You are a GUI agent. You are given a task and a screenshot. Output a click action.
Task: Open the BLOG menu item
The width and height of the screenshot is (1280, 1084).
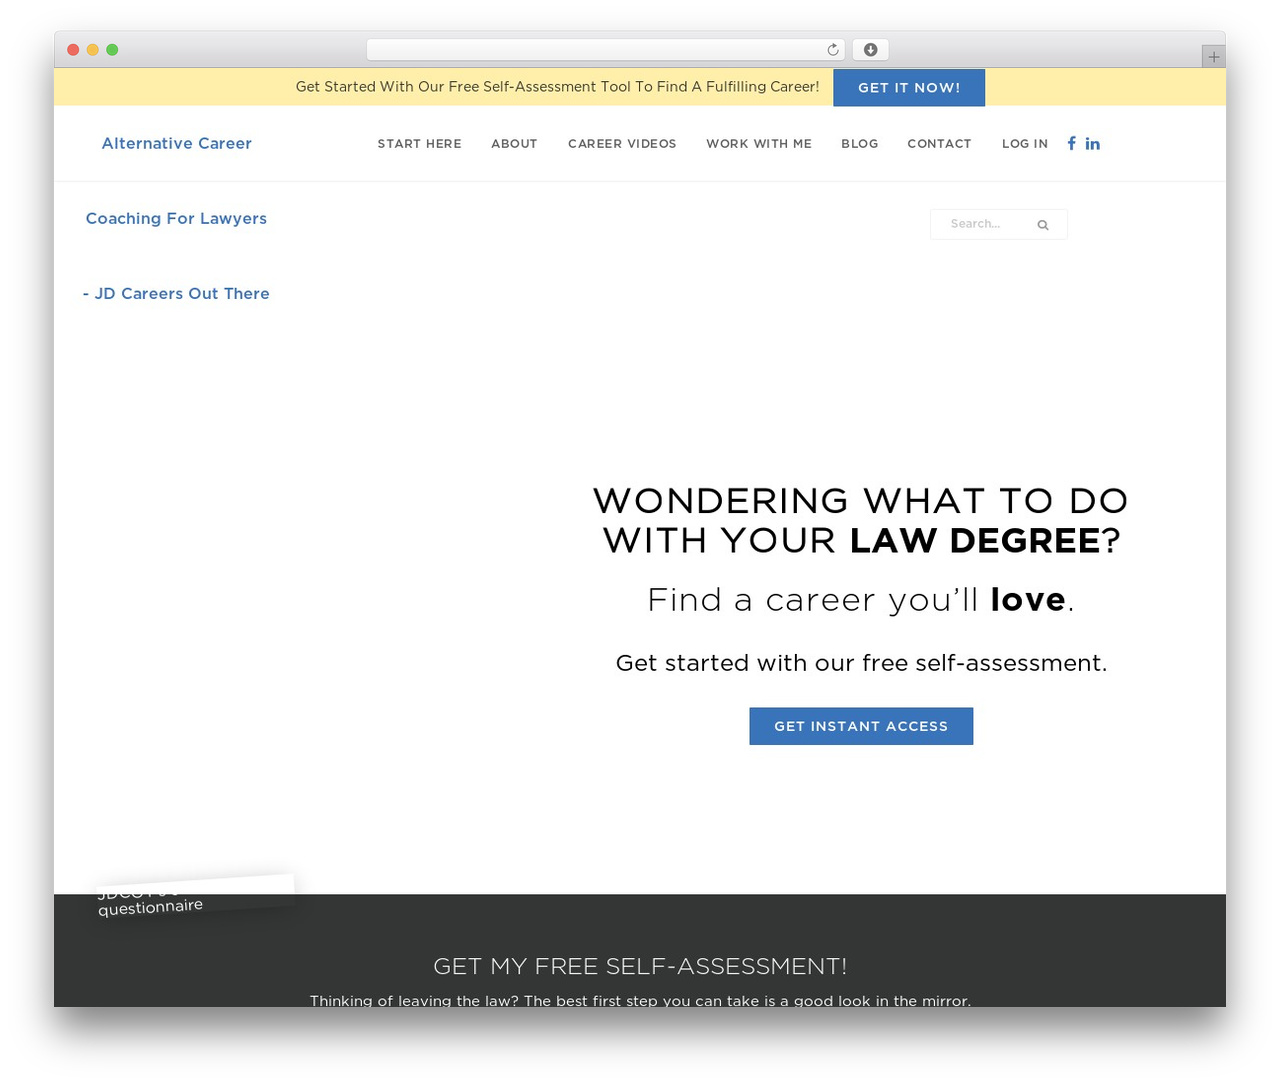860,144
